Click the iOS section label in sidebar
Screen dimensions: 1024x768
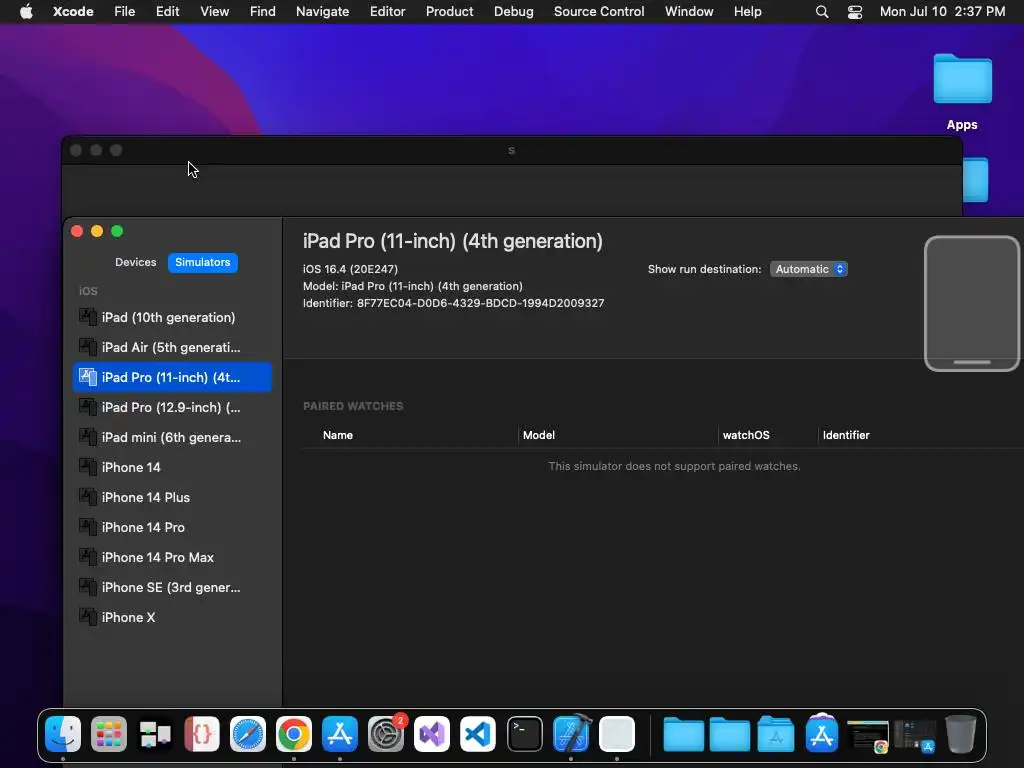pyautogui.click(x=88, y=291)
